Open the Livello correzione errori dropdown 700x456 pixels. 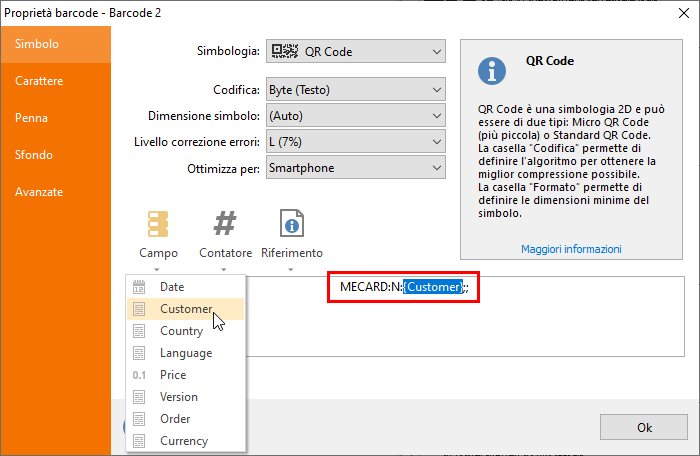coord(355,142)
